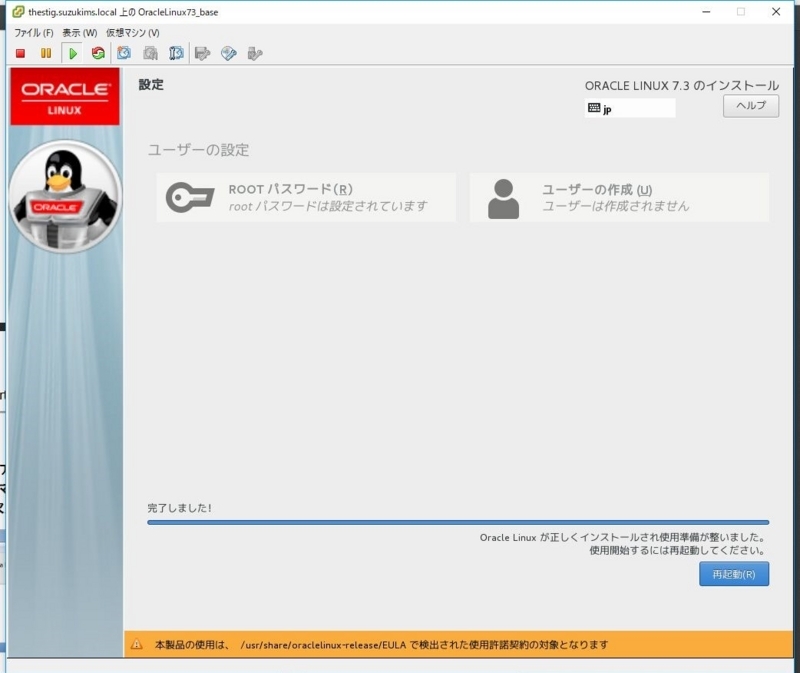Click the Oracle penguin mascot image

click(65, 196)
